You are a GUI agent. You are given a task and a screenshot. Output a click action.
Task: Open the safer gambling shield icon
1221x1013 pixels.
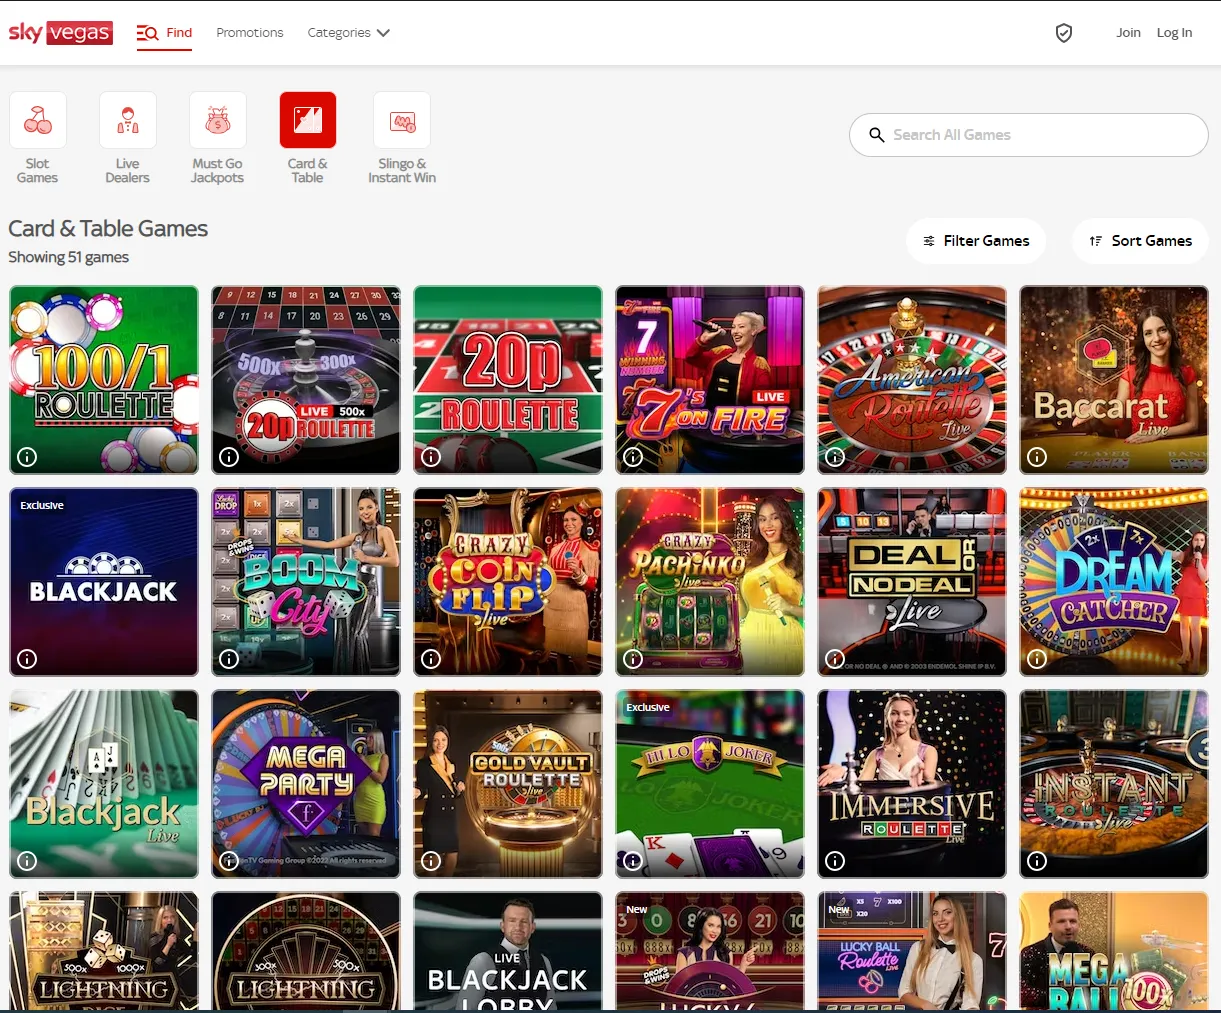click(1064, 33)
